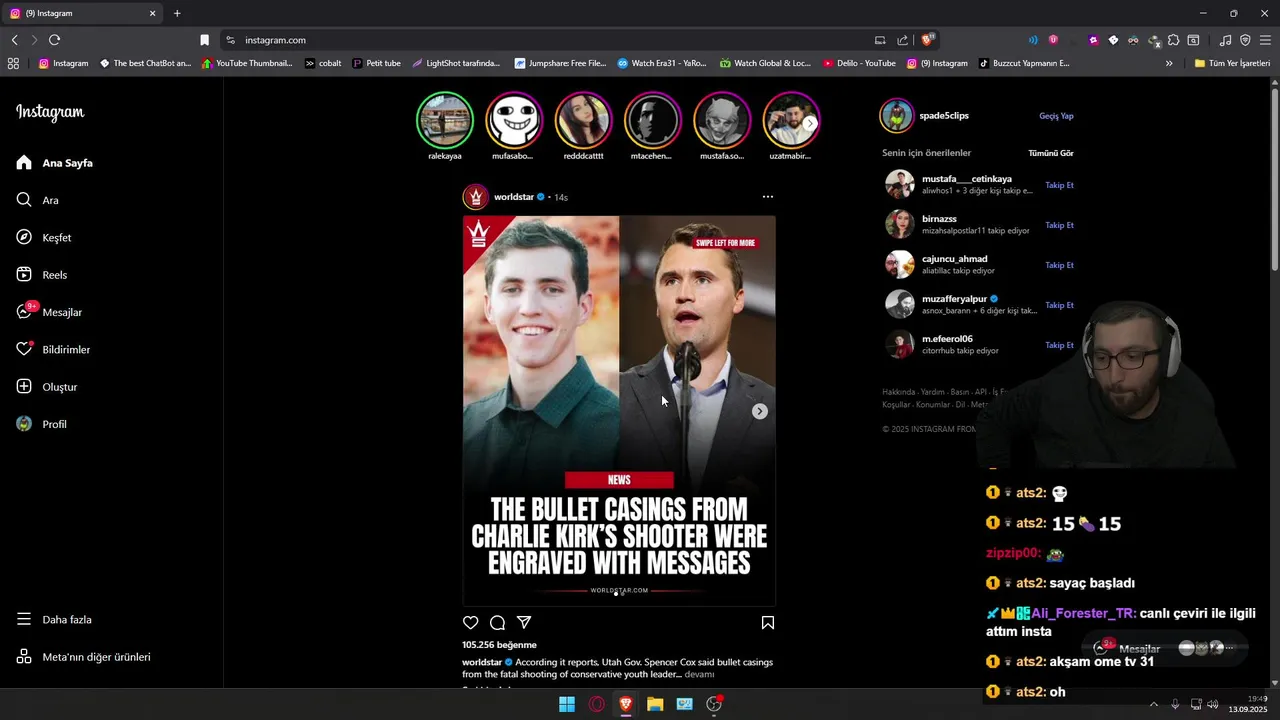Open worldstar profile from post header
1280x720 pixels.
514,197
